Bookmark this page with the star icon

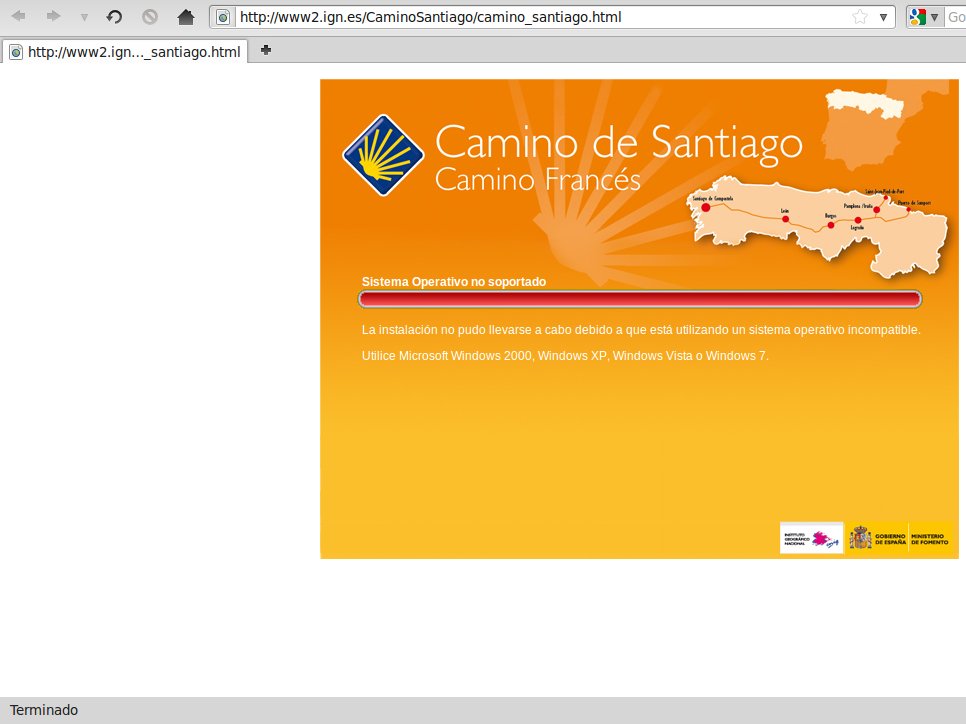(x=859, y=17)
